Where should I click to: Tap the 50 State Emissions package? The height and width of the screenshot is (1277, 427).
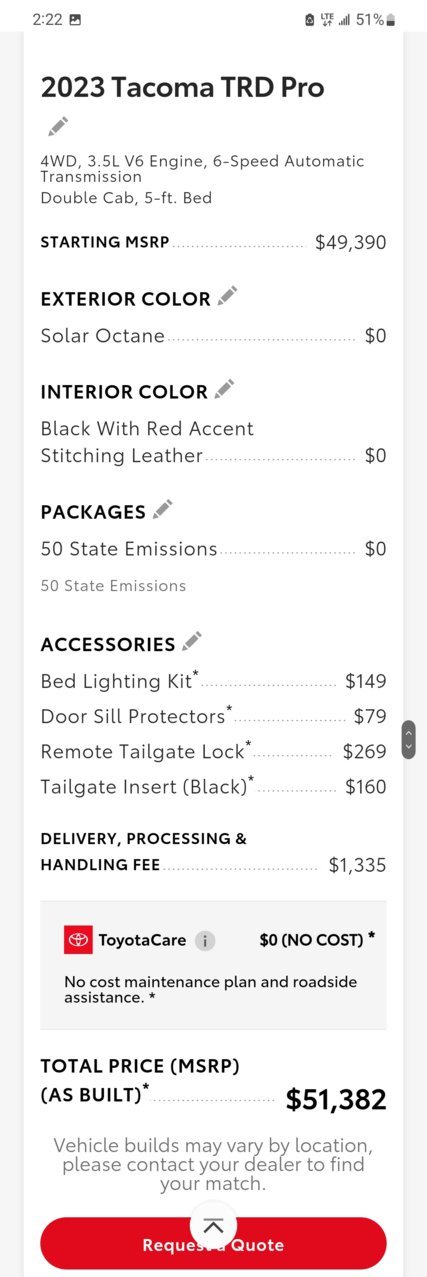point(213,549)
